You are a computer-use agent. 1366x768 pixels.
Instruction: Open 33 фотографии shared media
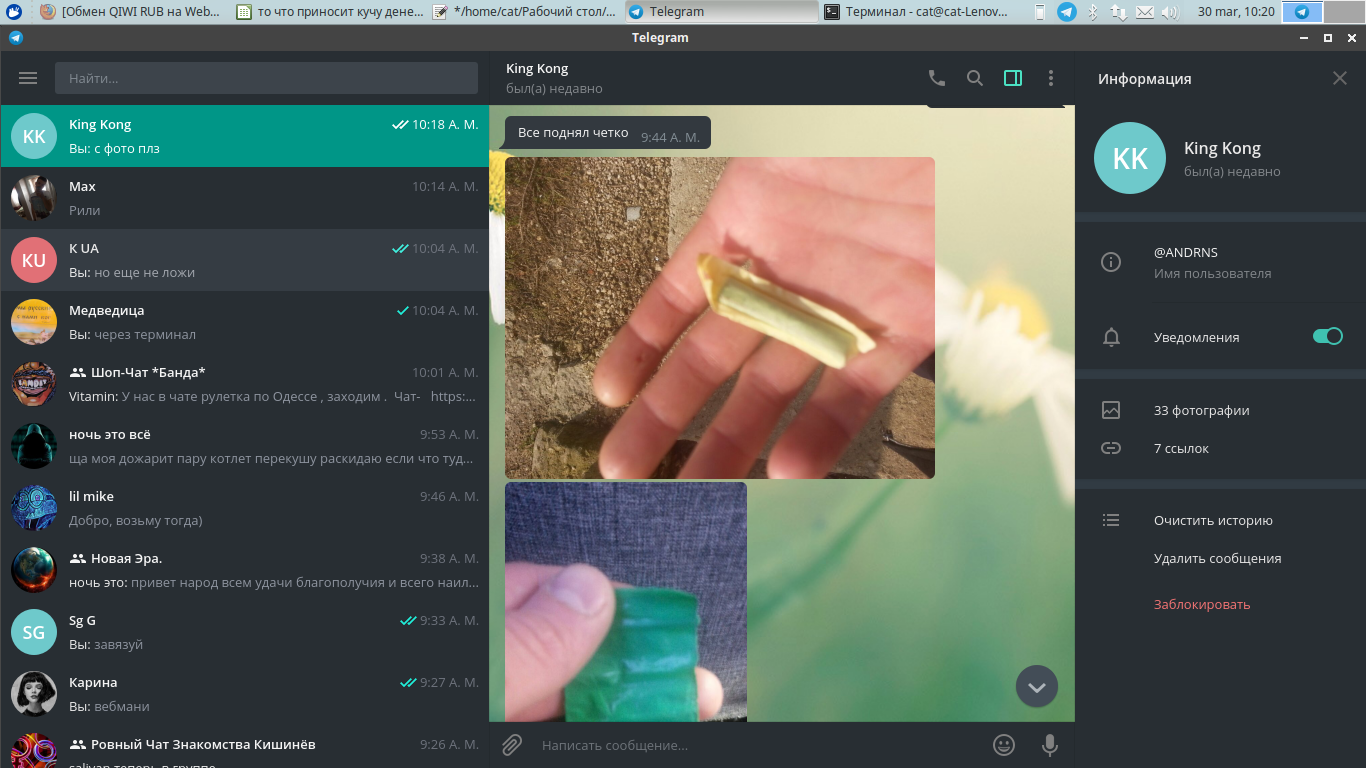click(x=1201, y=410)
